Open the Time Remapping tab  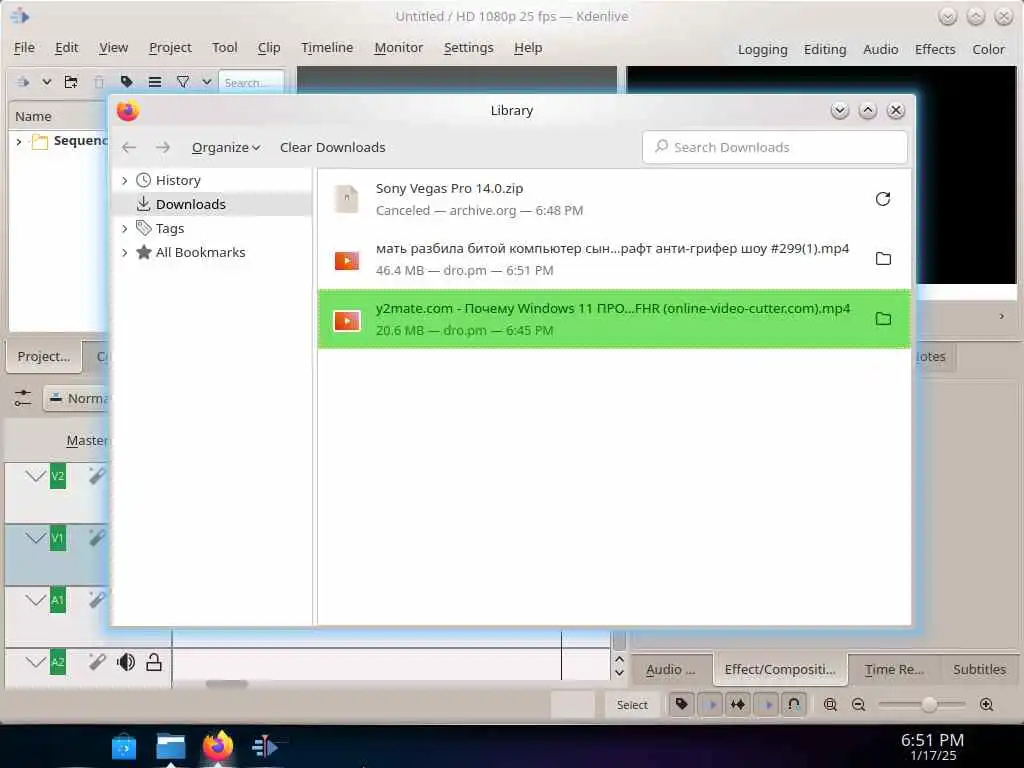click(894, 669)
